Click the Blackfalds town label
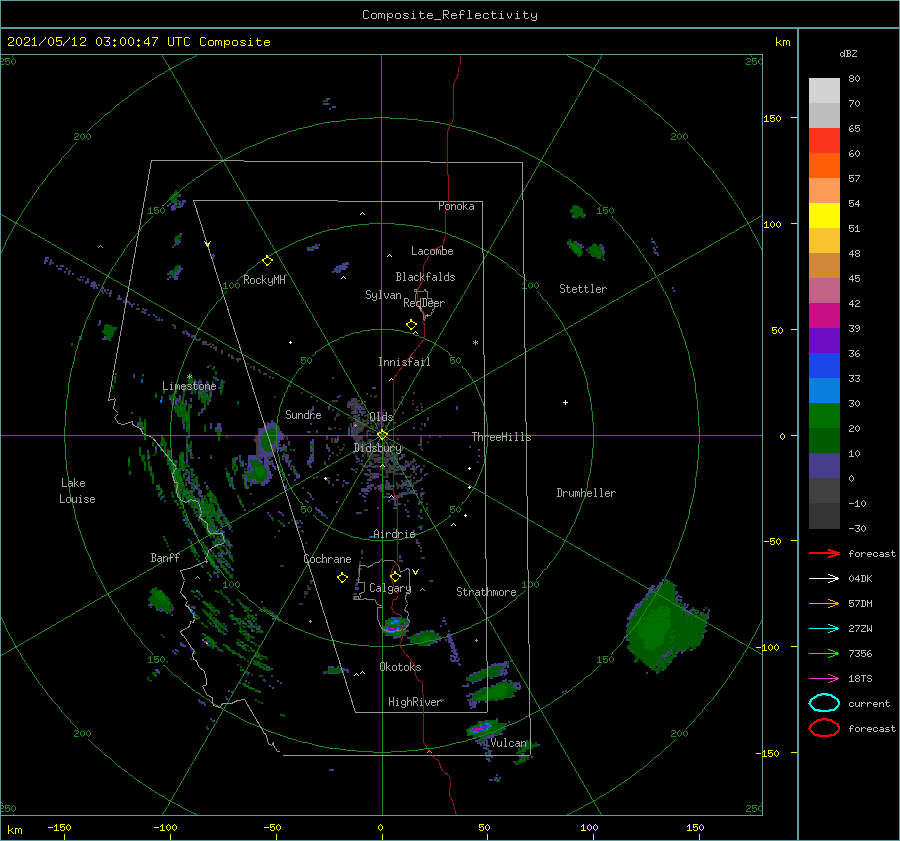The height and width of the screenshot is (841, 900). pyautogui.click(x=425, y=277)
